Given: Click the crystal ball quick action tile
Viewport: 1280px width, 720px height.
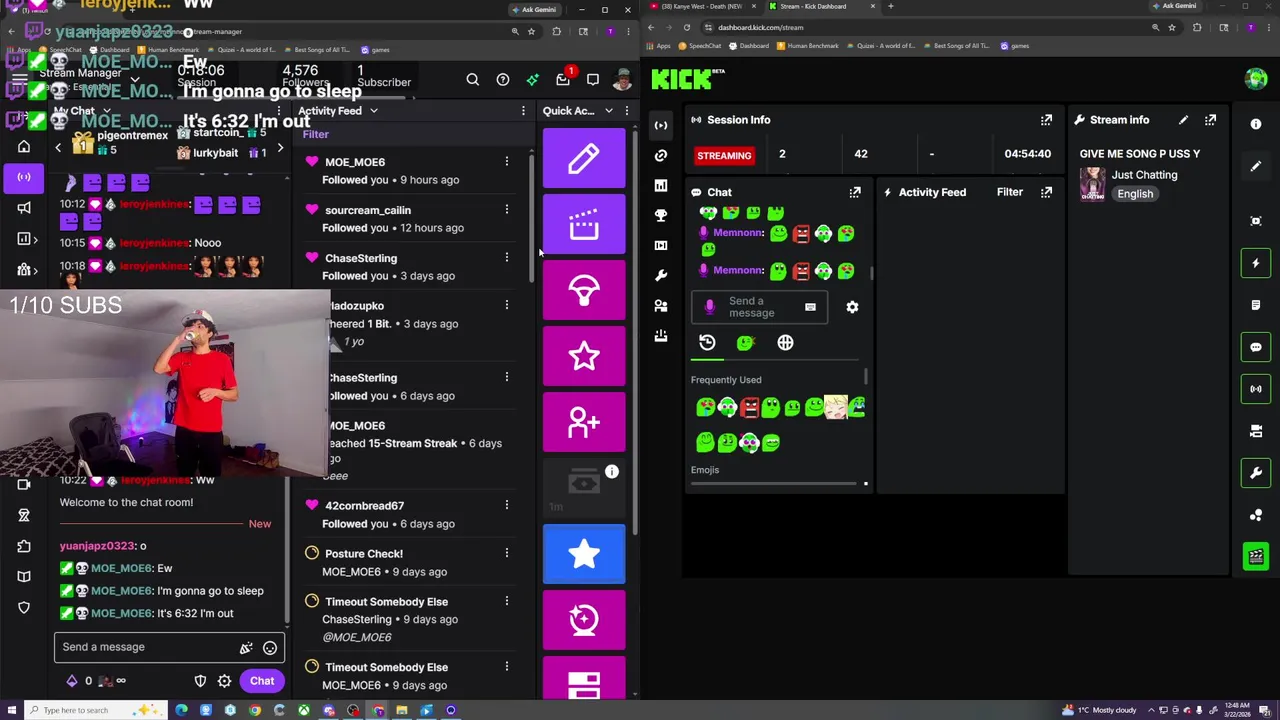Looking at the screenshot, I should pyautogui.click(x=584, y=620).
